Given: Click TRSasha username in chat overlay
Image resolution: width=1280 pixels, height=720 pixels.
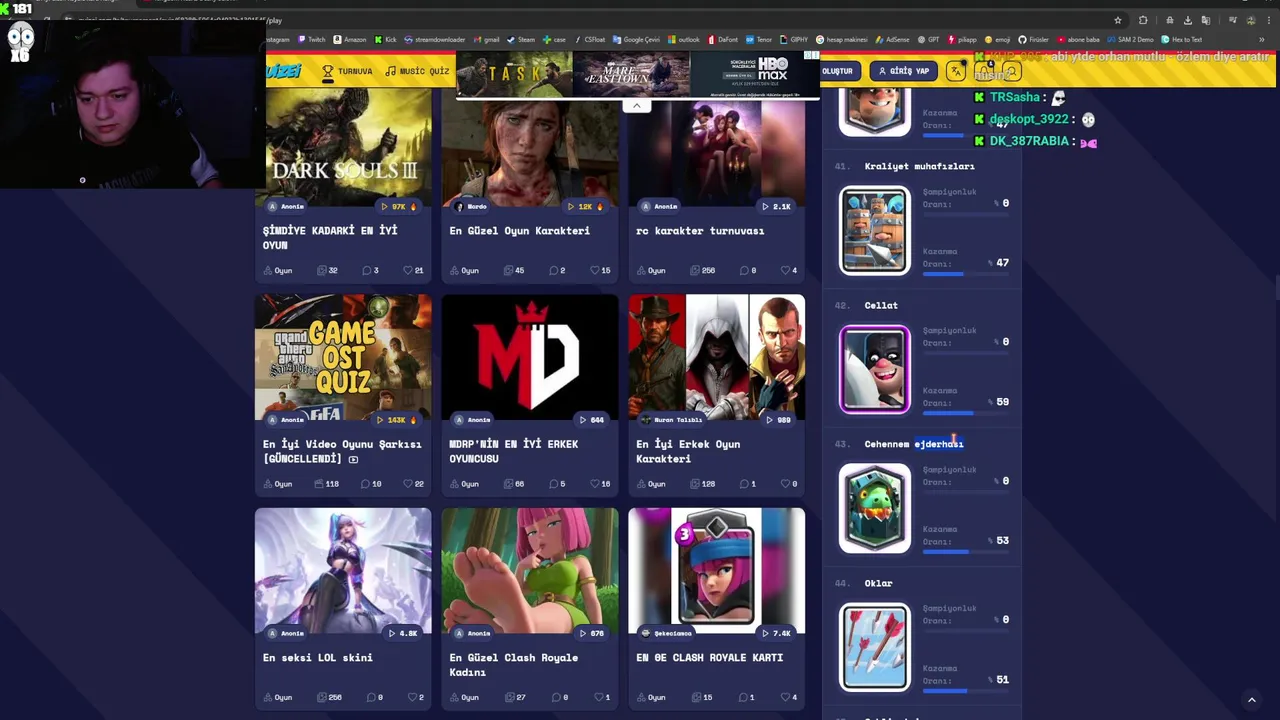Looking at the screenshot, I should click(x=1014, y=97).
